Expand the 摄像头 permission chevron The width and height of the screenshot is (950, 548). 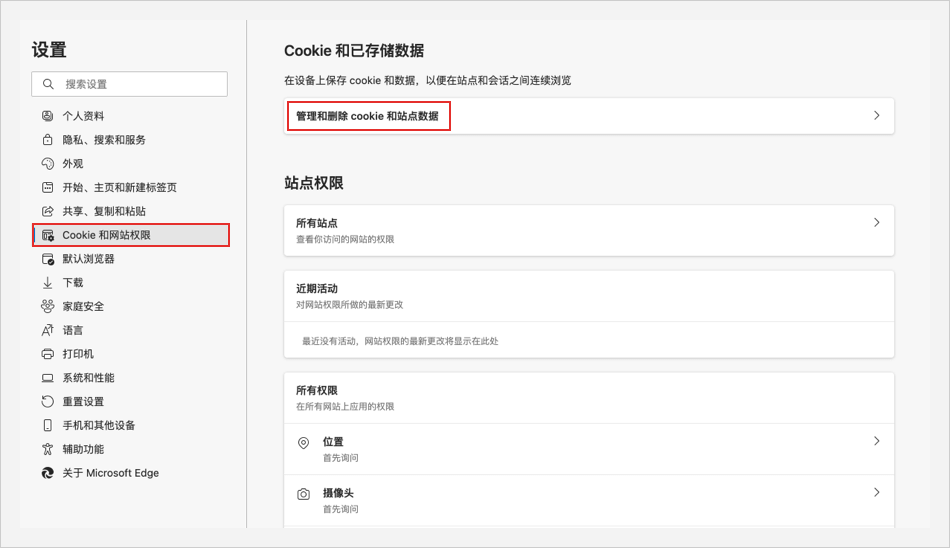(x=876, y=493)
